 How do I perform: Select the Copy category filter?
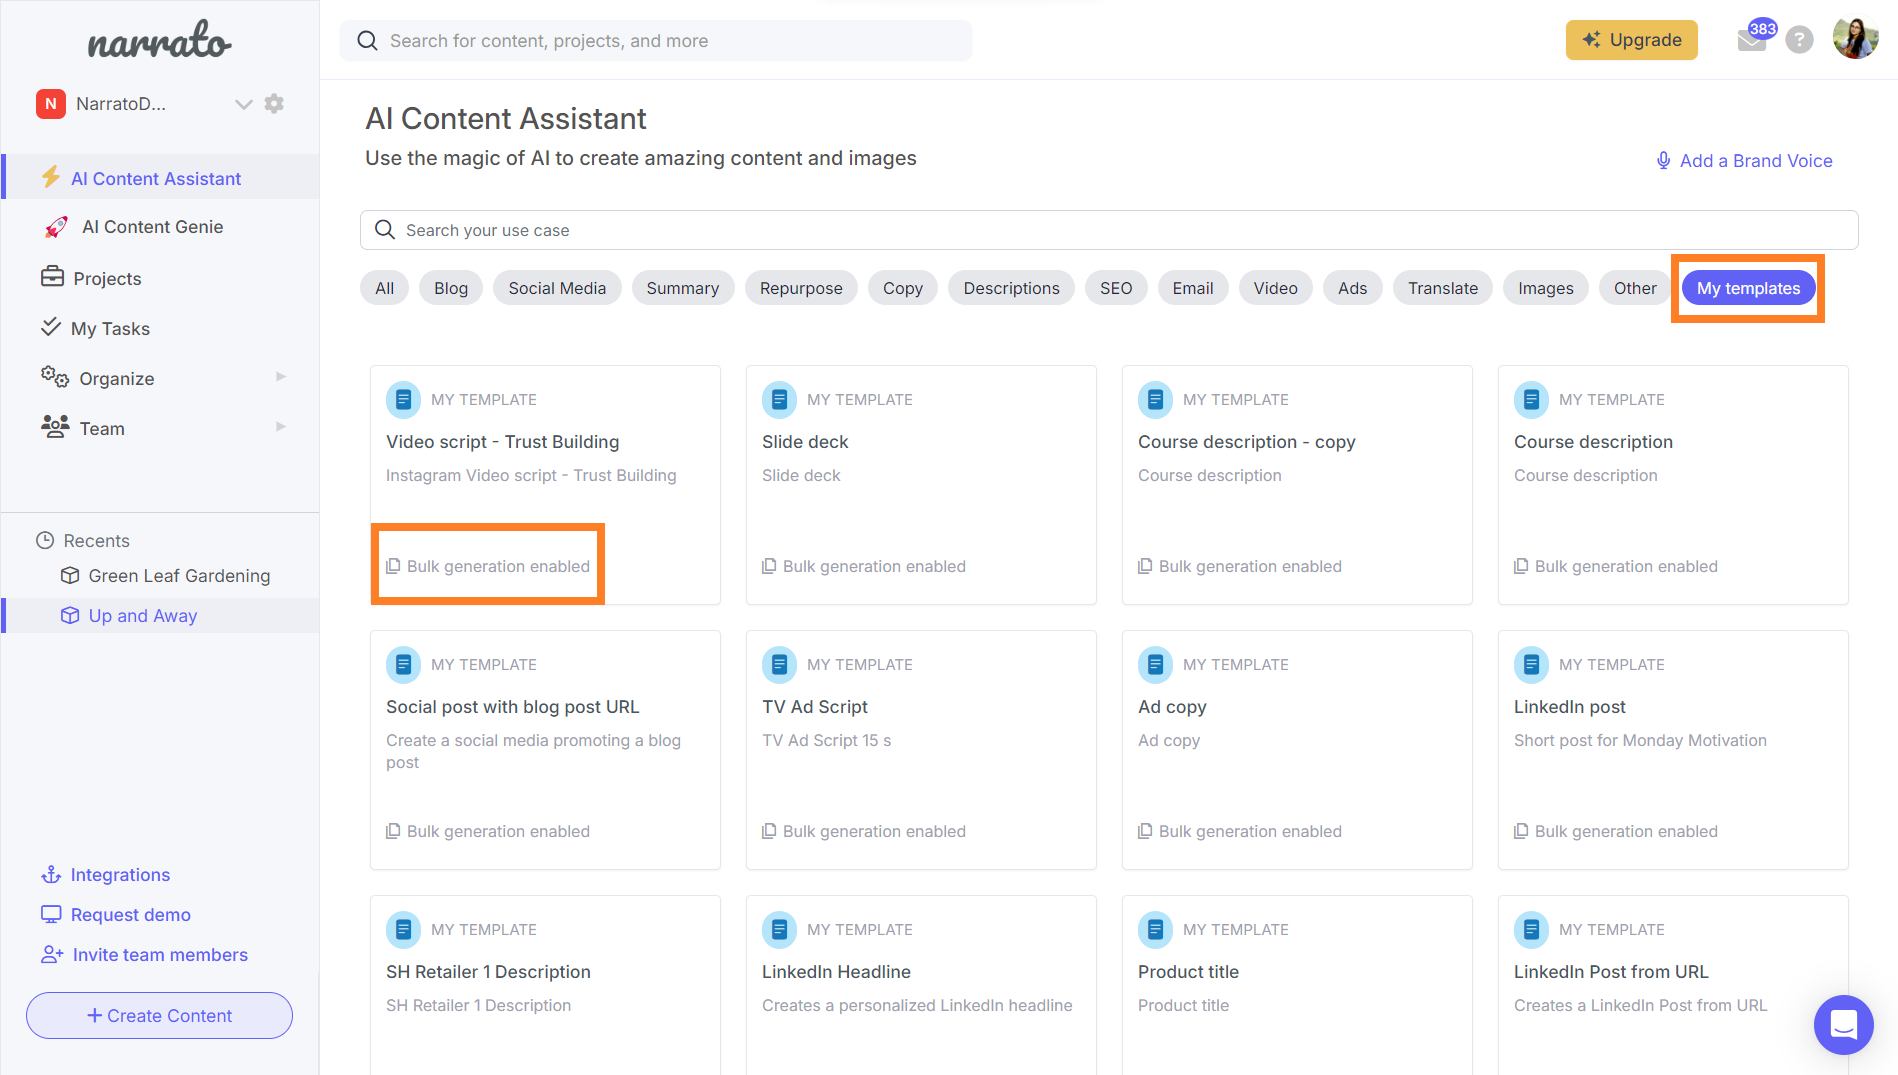[x=903, y=288]
